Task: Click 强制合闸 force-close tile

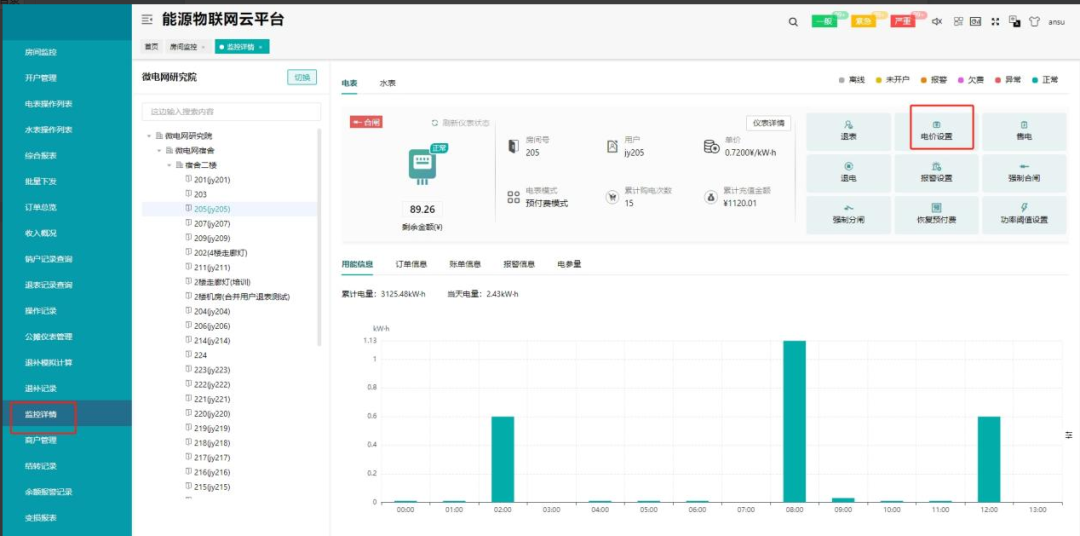Action: point(1024,173)
